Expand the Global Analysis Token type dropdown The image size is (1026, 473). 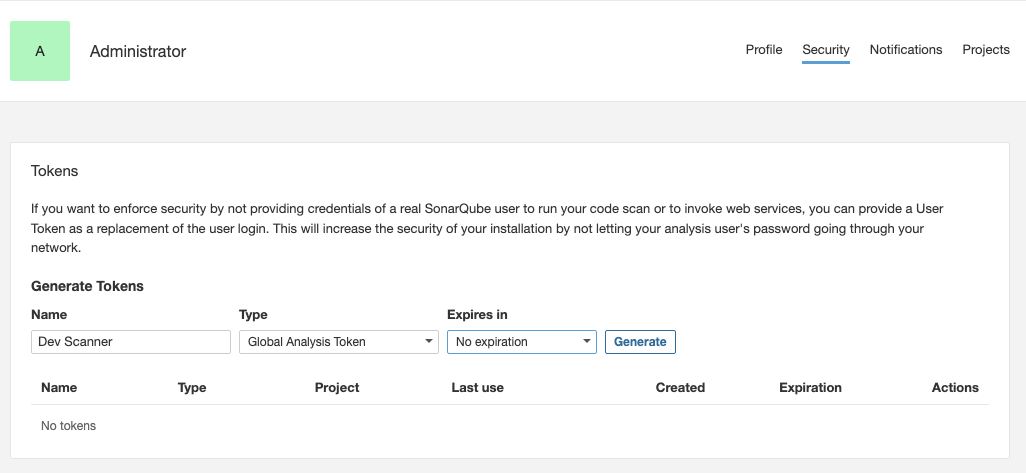pyautogui.click(x=339, y=342)
